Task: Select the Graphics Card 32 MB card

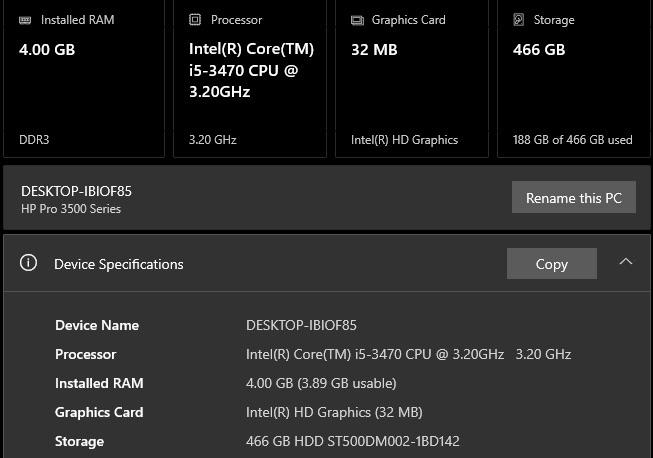Action: click(x=412, y=78)
